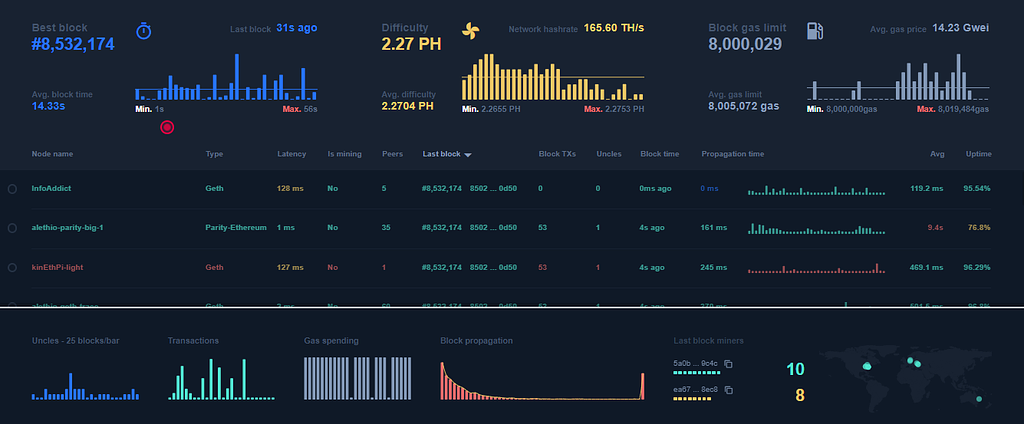Sort nodes by Peers column
The height and width of the screenshot is (424, 1024).
click(392, 154)
